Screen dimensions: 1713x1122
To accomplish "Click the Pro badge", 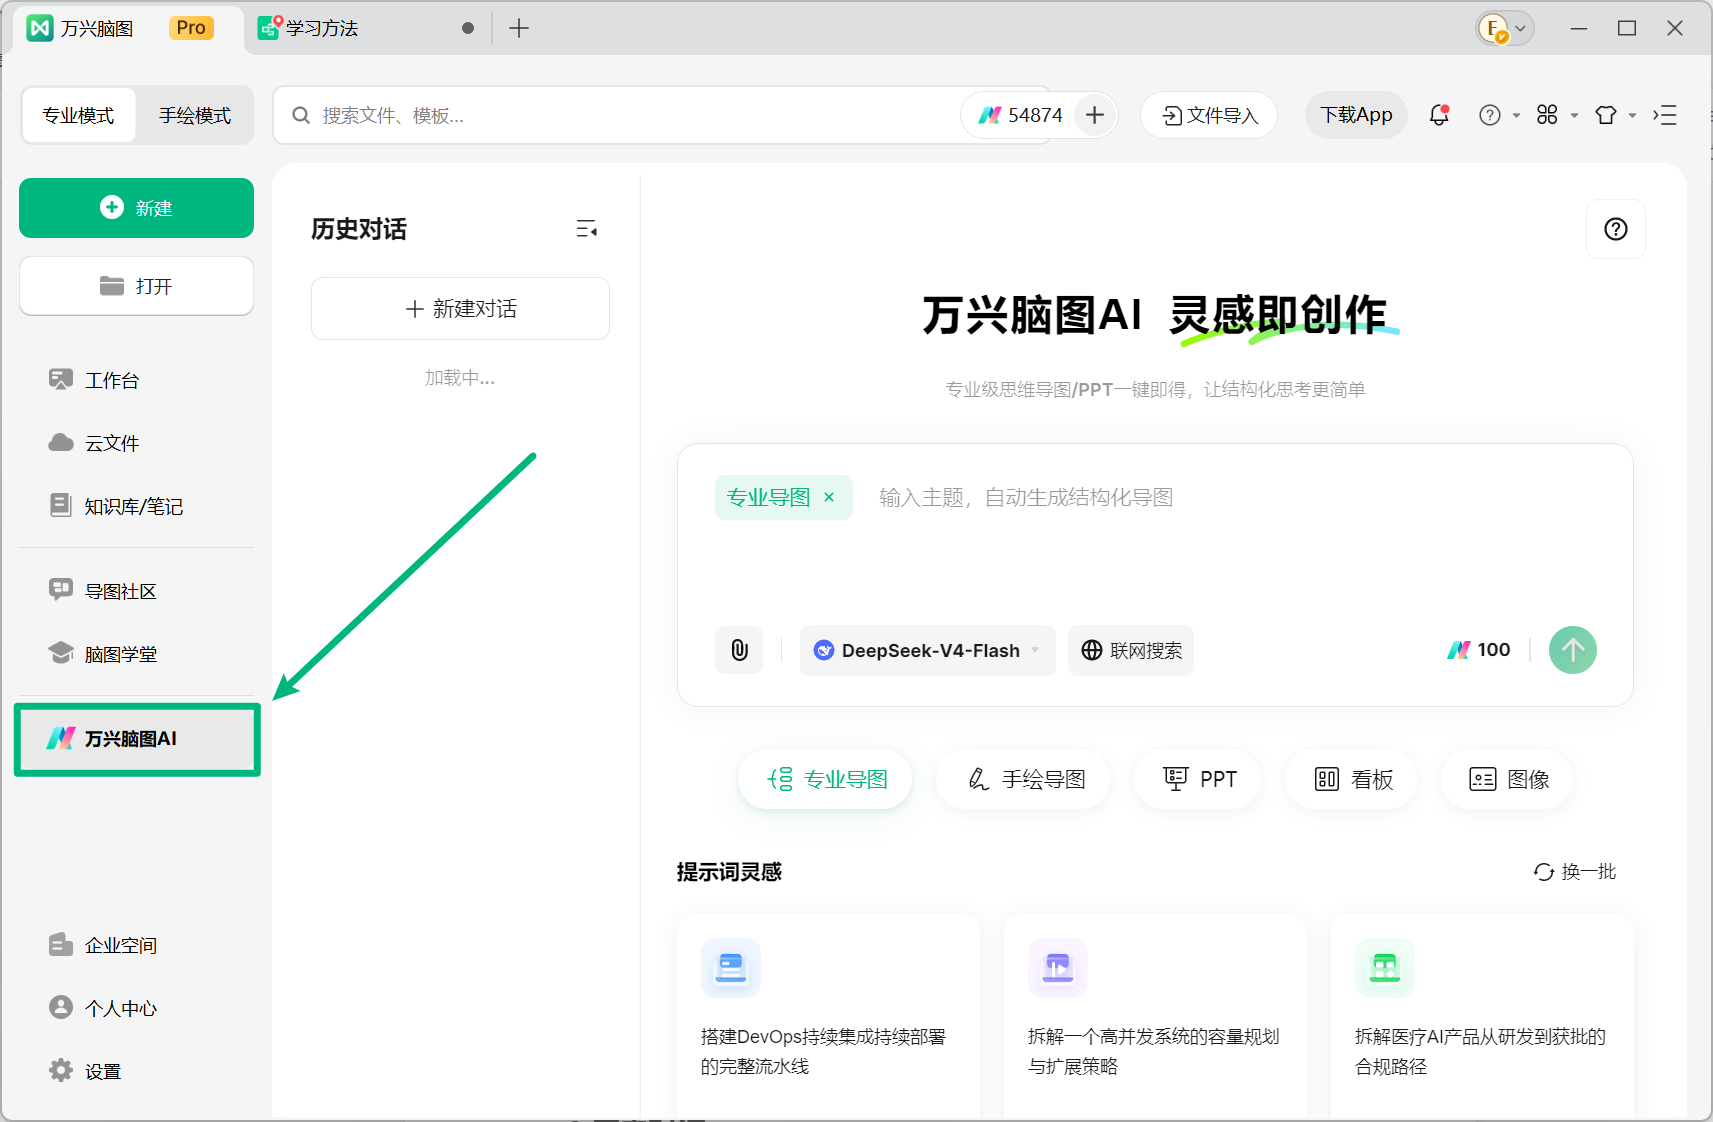I will (191, 28).
